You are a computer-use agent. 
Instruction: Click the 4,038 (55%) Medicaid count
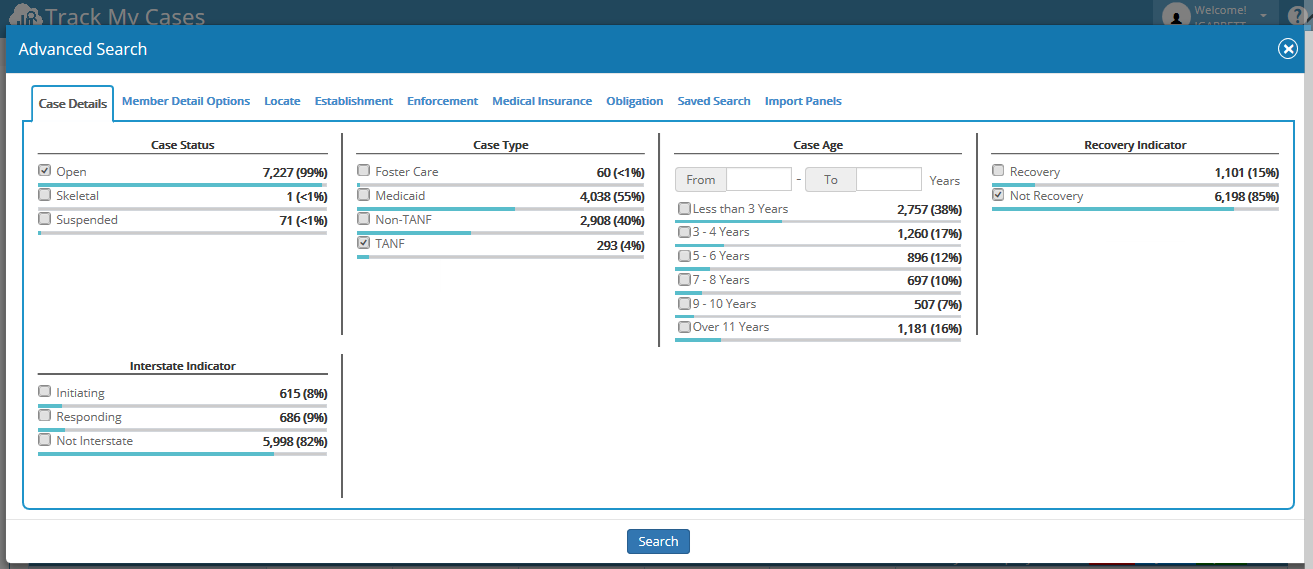tap(612, 197)
